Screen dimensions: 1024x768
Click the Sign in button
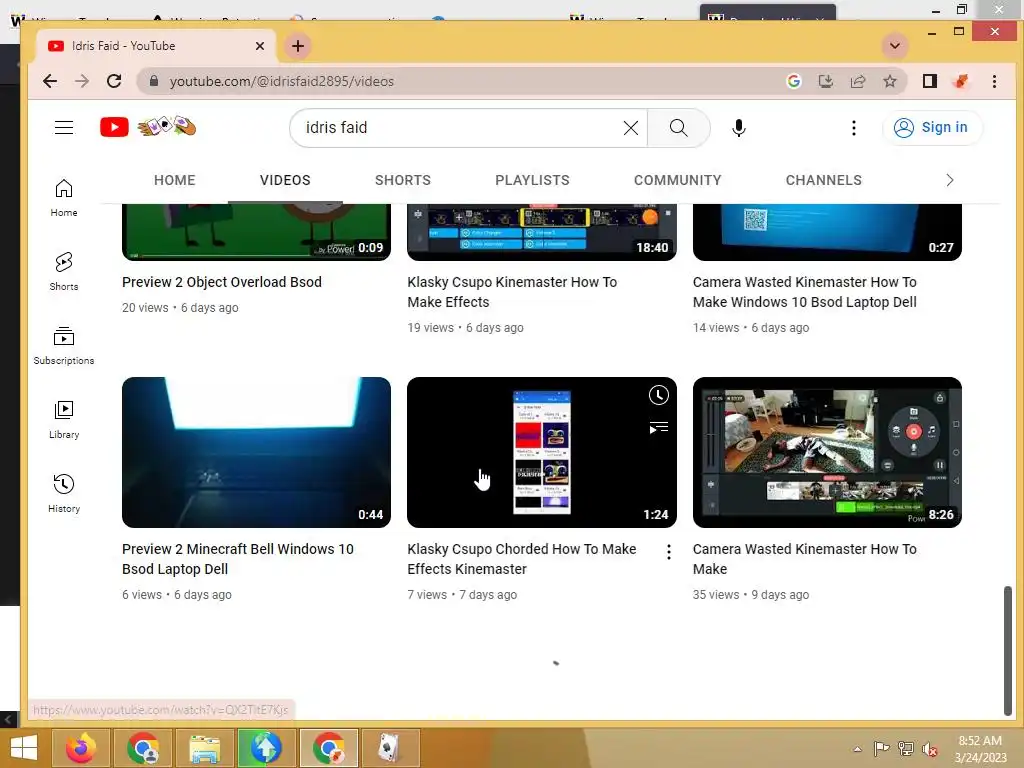point(931,127)
